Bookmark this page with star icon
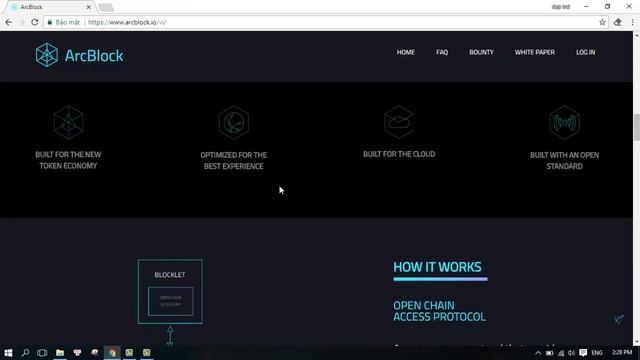This screenshot has width=640, height=360. point(602,22)
